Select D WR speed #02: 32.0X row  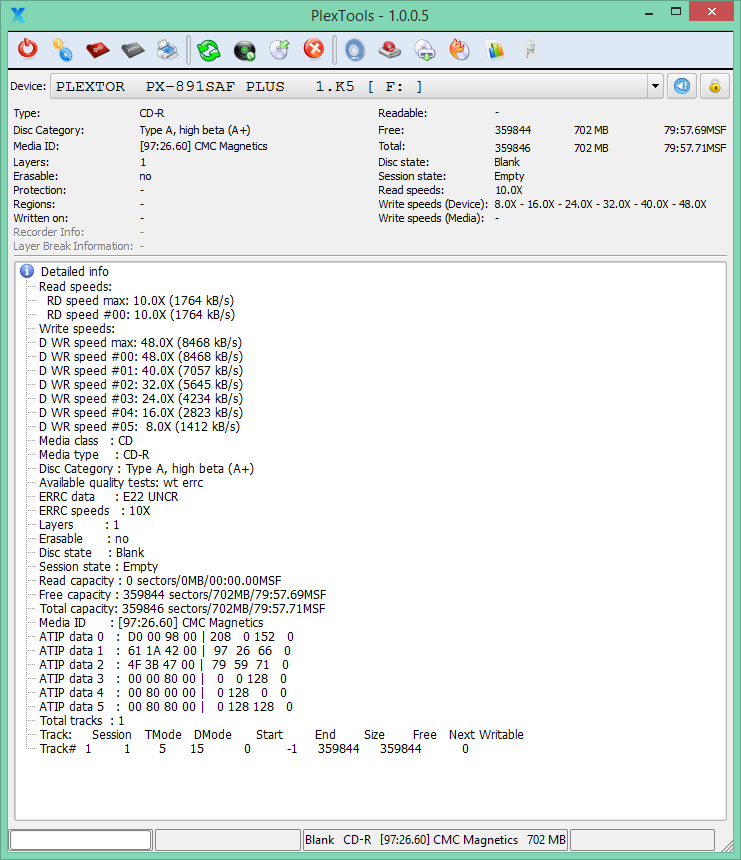click(141, 384)
